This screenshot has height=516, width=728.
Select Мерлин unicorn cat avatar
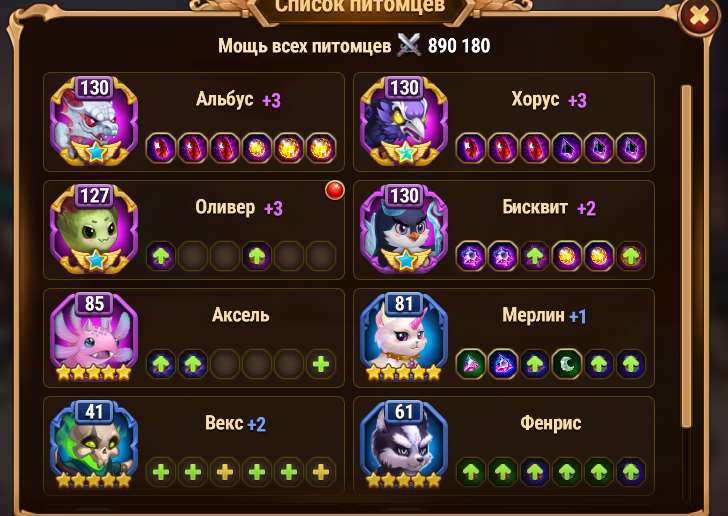pos(404,337)
